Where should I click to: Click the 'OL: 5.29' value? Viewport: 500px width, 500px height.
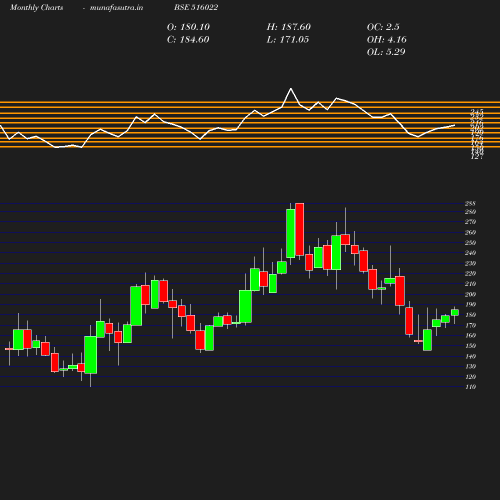(x=386, y=52)
